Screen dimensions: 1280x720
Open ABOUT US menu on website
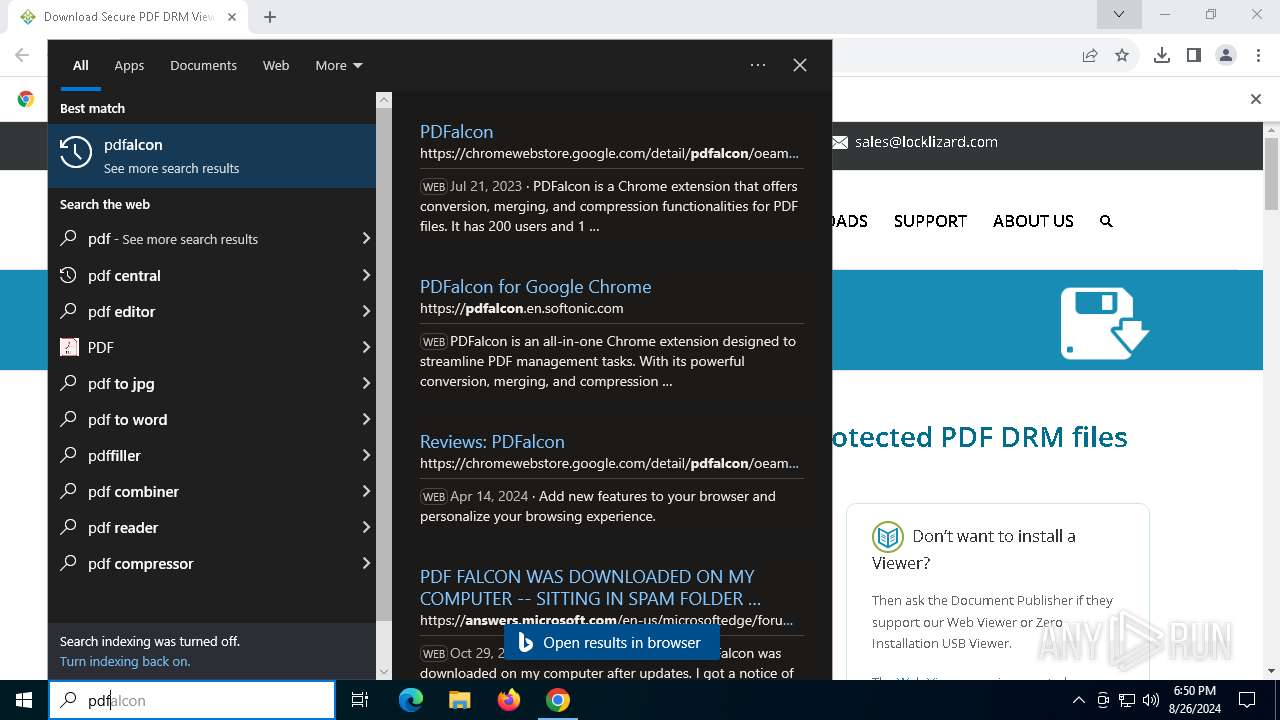coord(1033,221)
